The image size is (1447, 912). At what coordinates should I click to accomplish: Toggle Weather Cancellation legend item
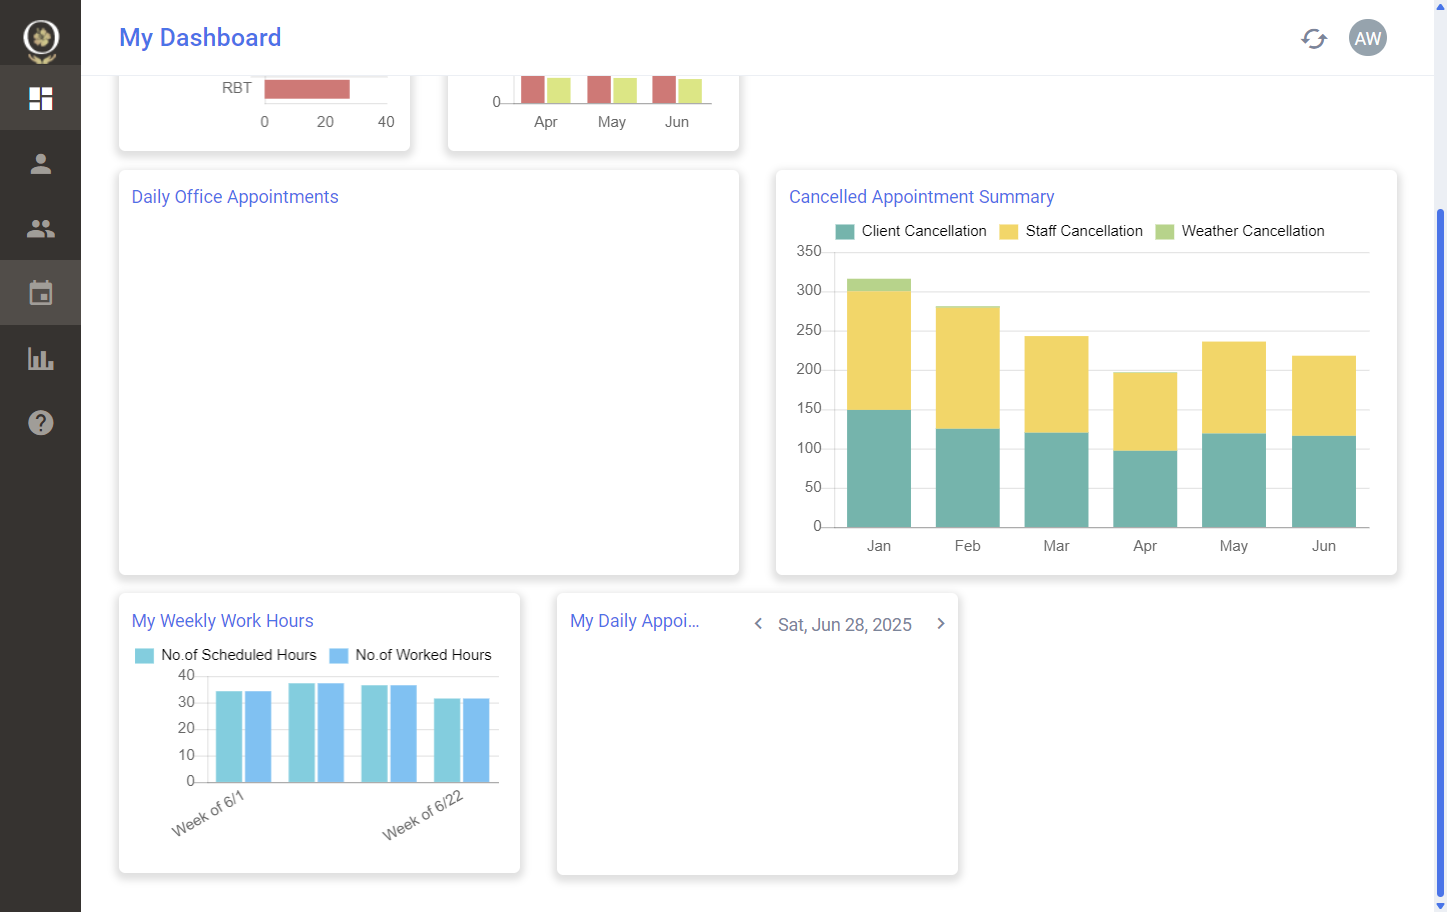1240,231
